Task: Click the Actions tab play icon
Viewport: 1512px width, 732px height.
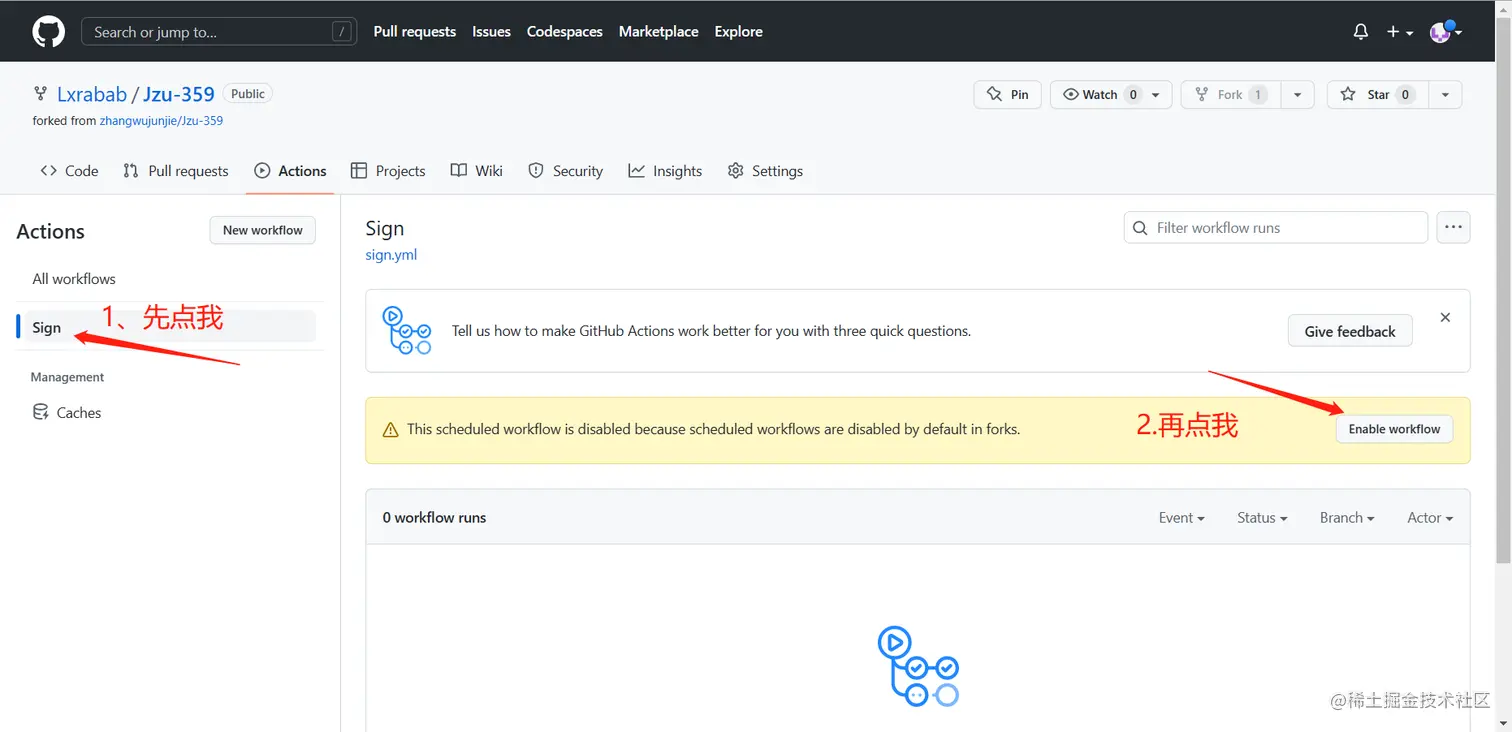Action: pyautogui.click(x=262, y=171)
